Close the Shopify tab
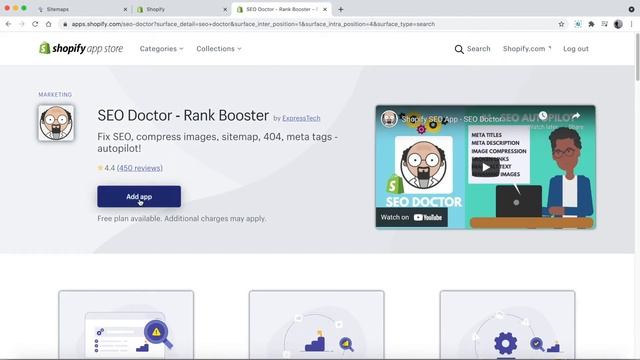 click(225, 9)
